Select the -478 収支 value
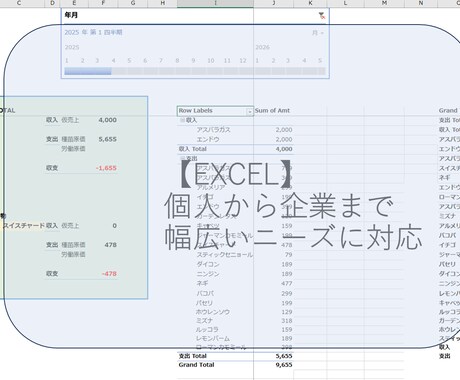 (109, 274)
